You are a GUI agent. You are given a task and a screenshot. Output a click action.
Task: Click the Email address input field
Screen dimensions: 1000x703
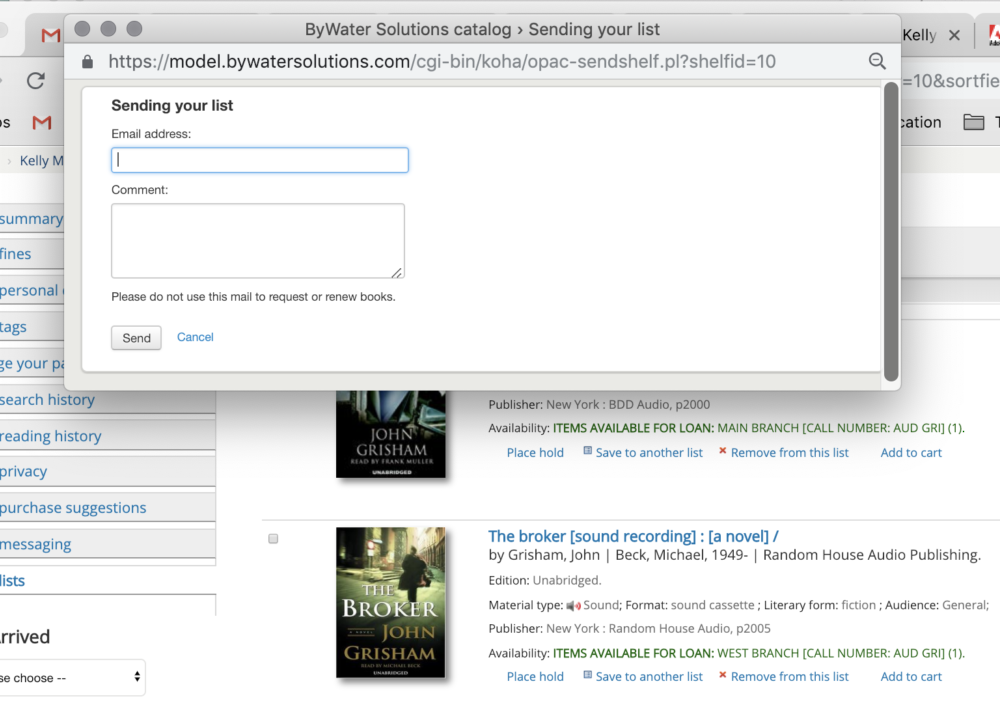click(x=260, y=160)
